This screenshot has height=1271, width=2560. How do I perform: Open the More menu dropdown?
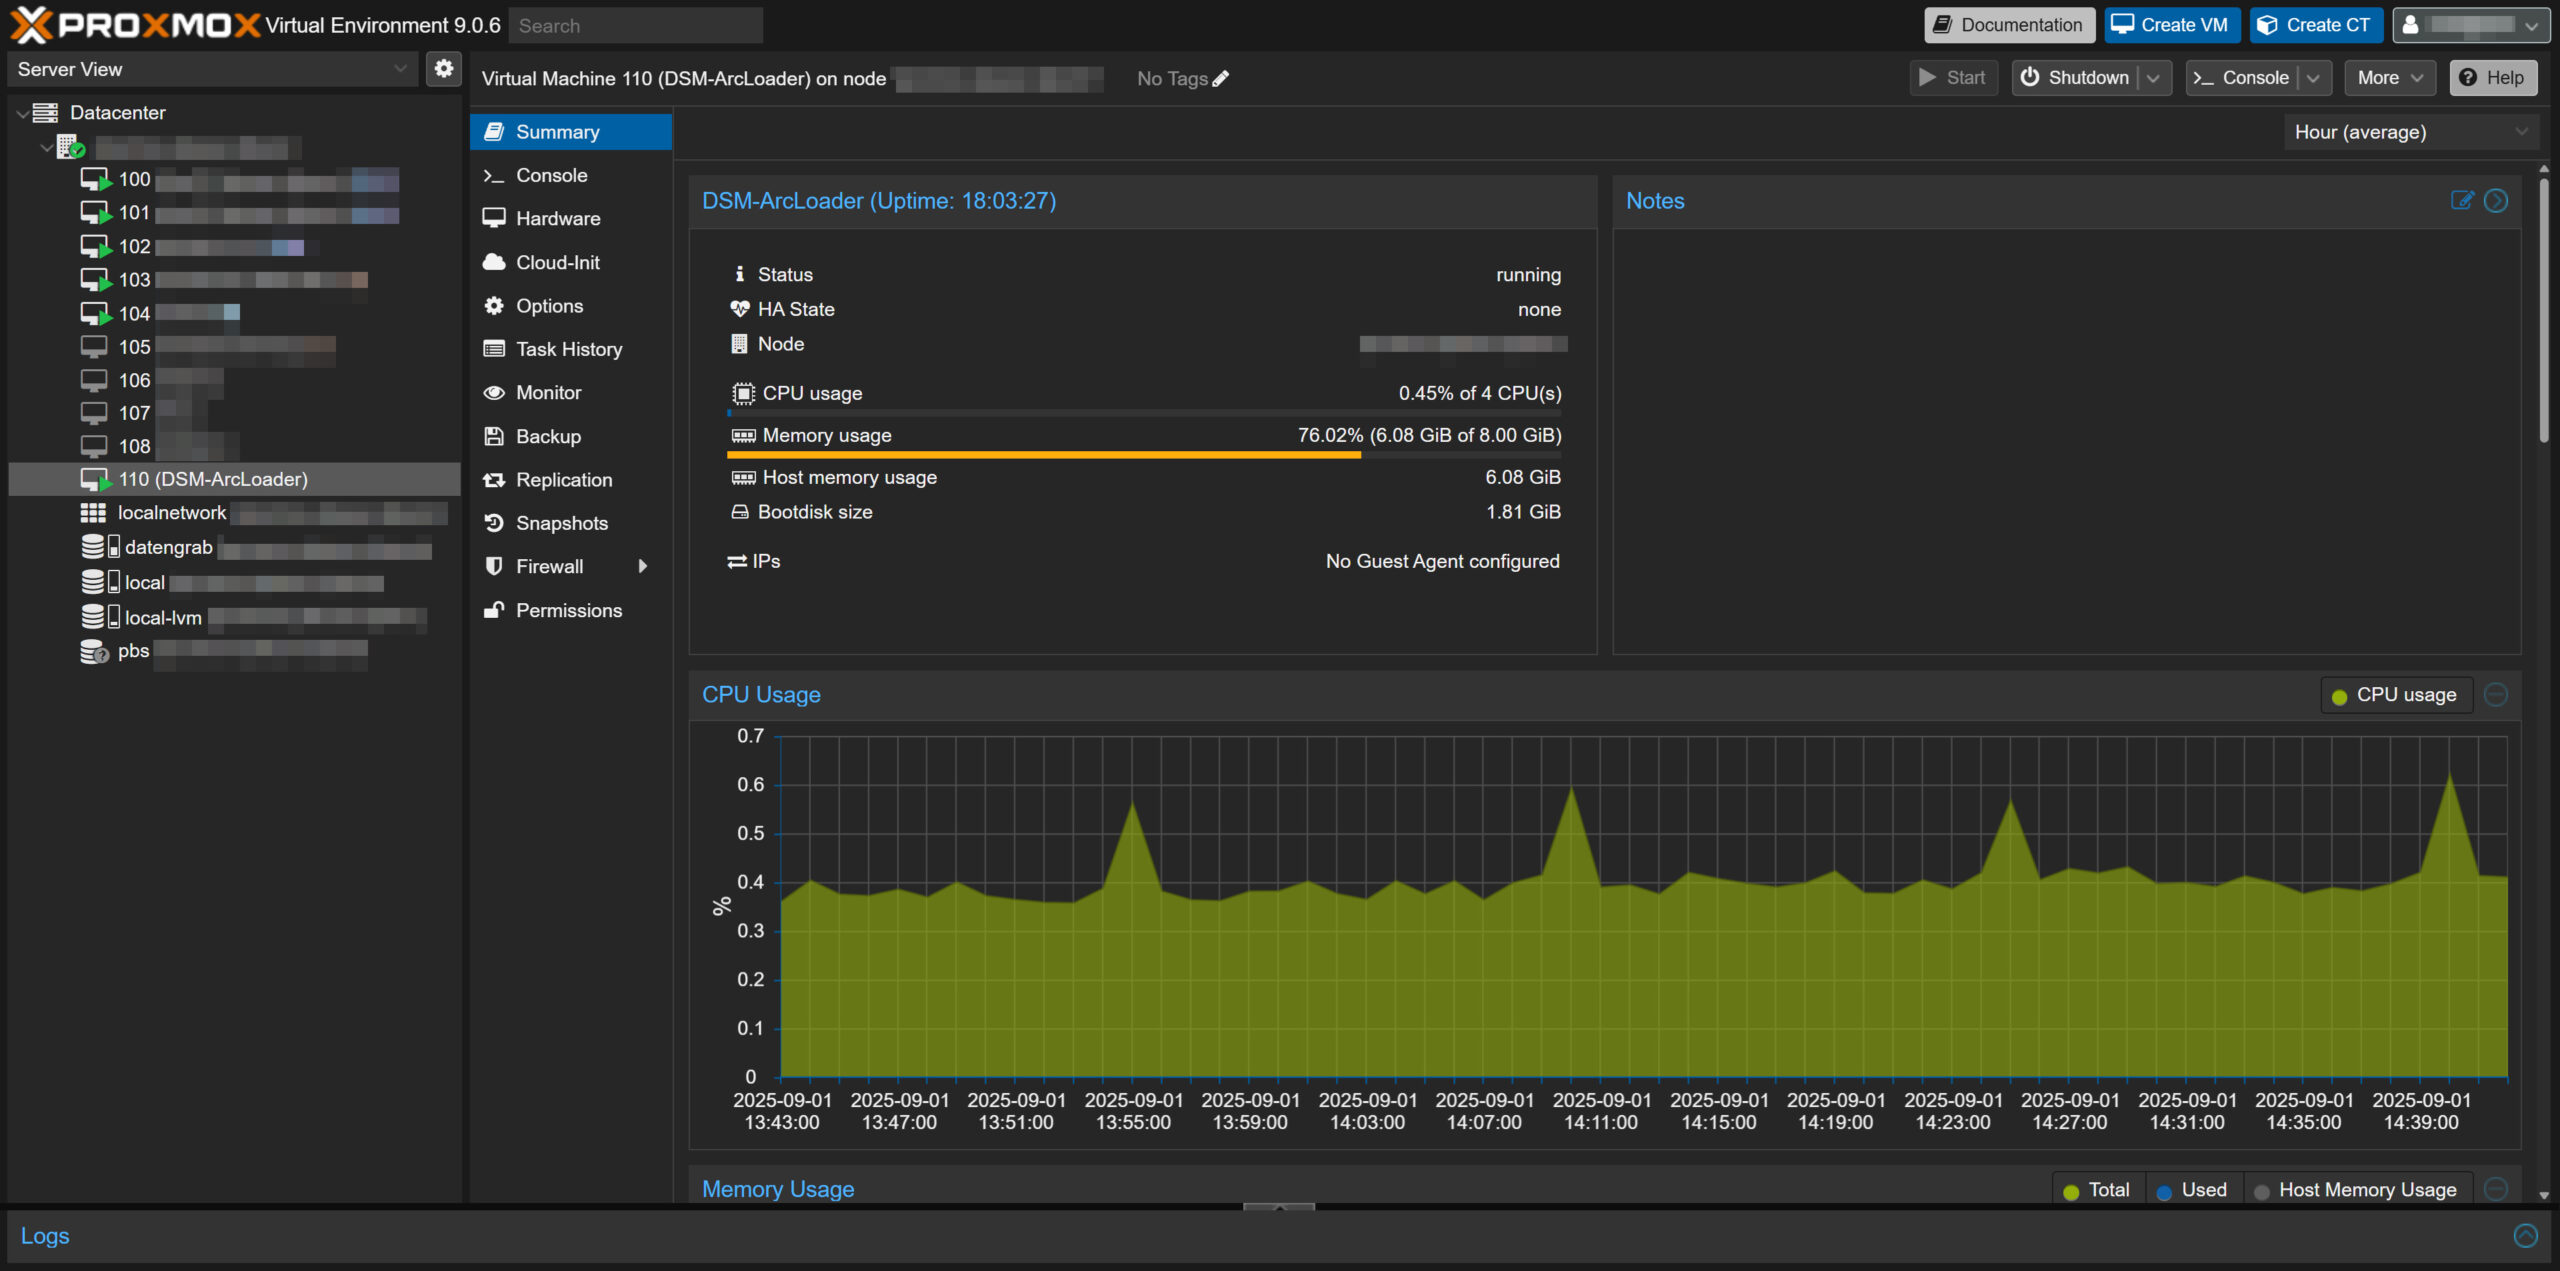[2389, 78]
